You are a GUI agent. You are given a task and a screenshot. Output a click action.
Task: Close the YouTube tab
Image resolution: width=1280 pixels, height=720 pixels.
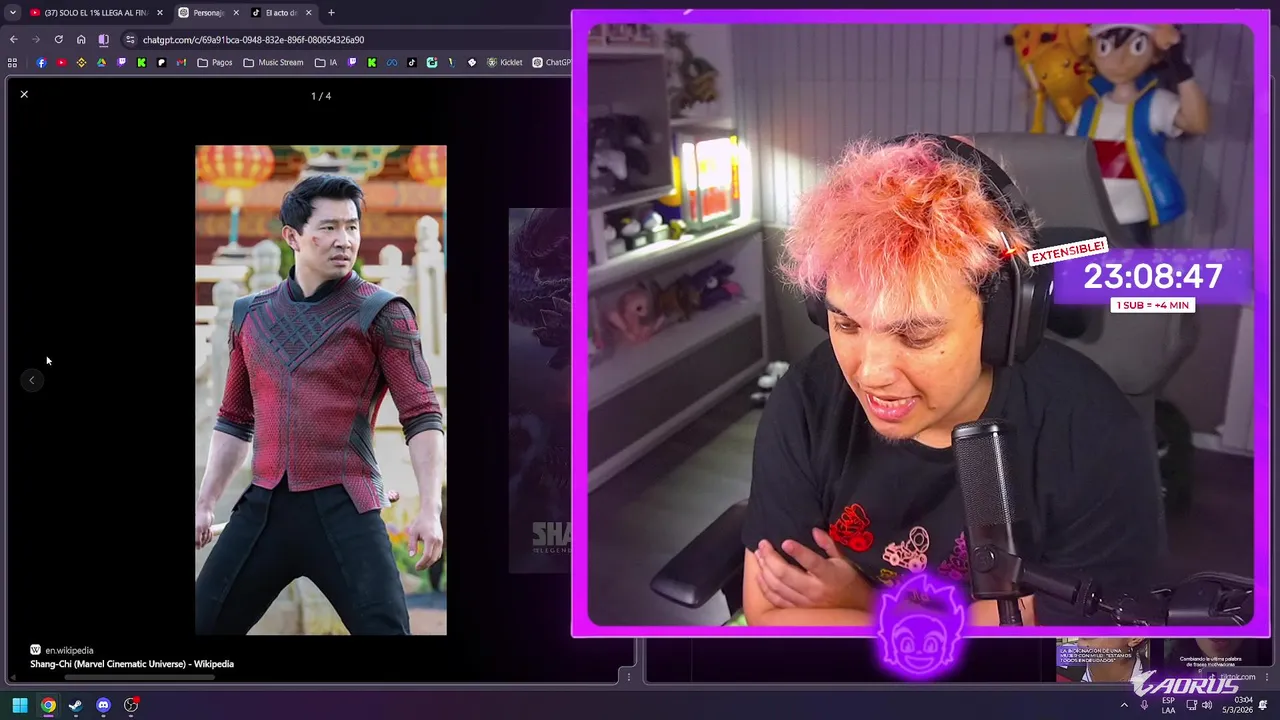[159, 13]
